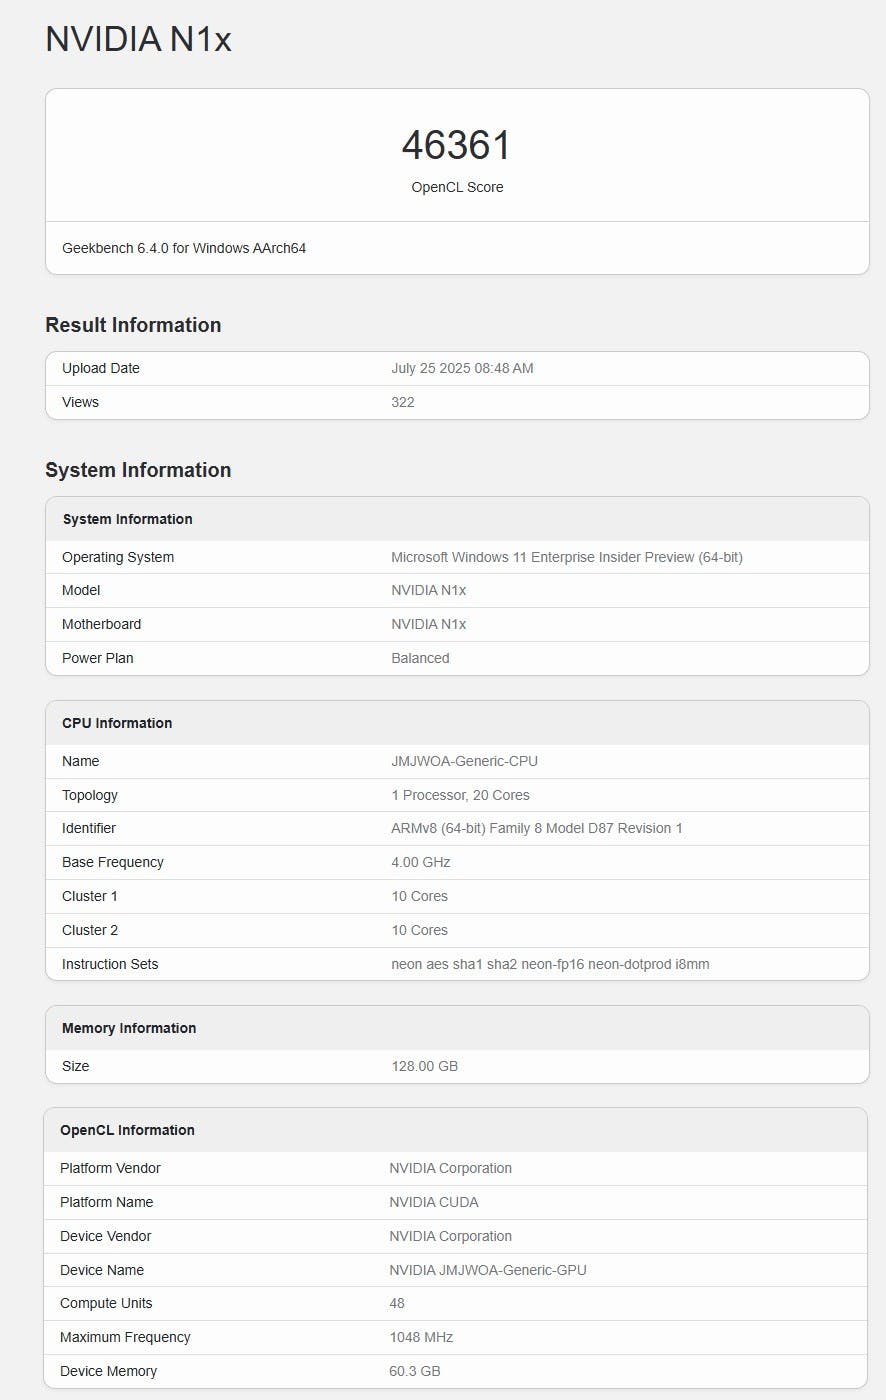Screen dimensions: 886x1400
Task: Select the Power Plan Balanced value
Action: coord(420,658)
